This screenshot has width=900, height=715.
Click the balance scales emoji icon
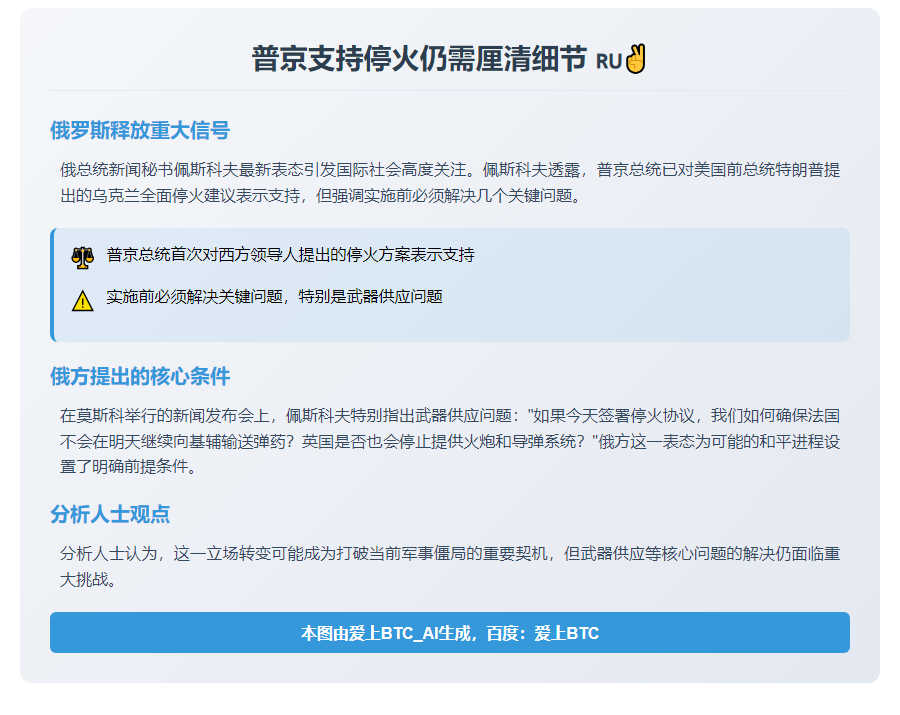click(83, 258)
